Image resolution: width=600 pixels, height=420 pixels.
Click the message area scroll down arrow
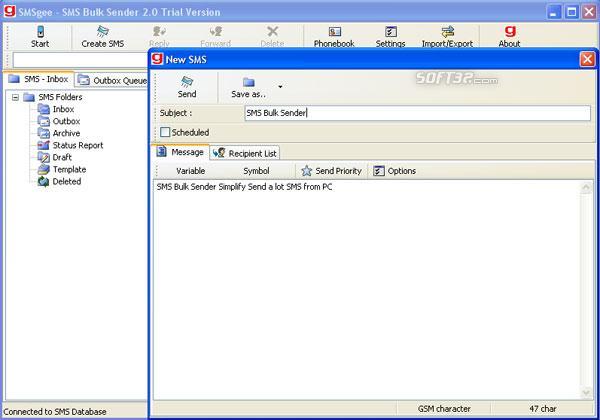click(586, 392)
